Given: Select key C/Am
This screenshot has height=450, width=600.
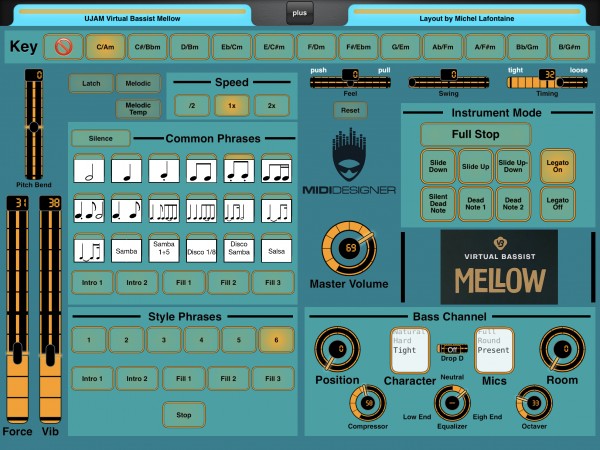Looking at the screenshot, I should (105, 47).
